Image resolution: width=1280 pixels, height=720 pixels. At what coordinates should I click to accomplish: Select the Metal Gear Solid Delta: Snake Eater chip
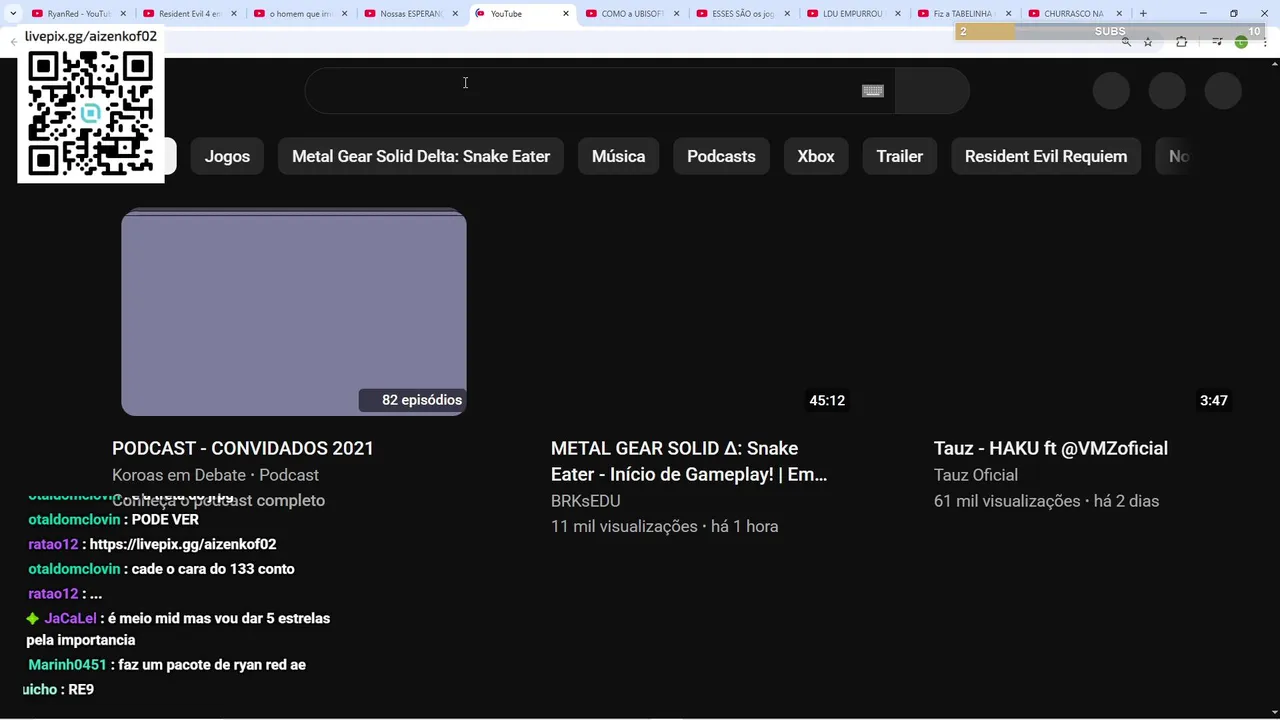click(x=421, y=156)
